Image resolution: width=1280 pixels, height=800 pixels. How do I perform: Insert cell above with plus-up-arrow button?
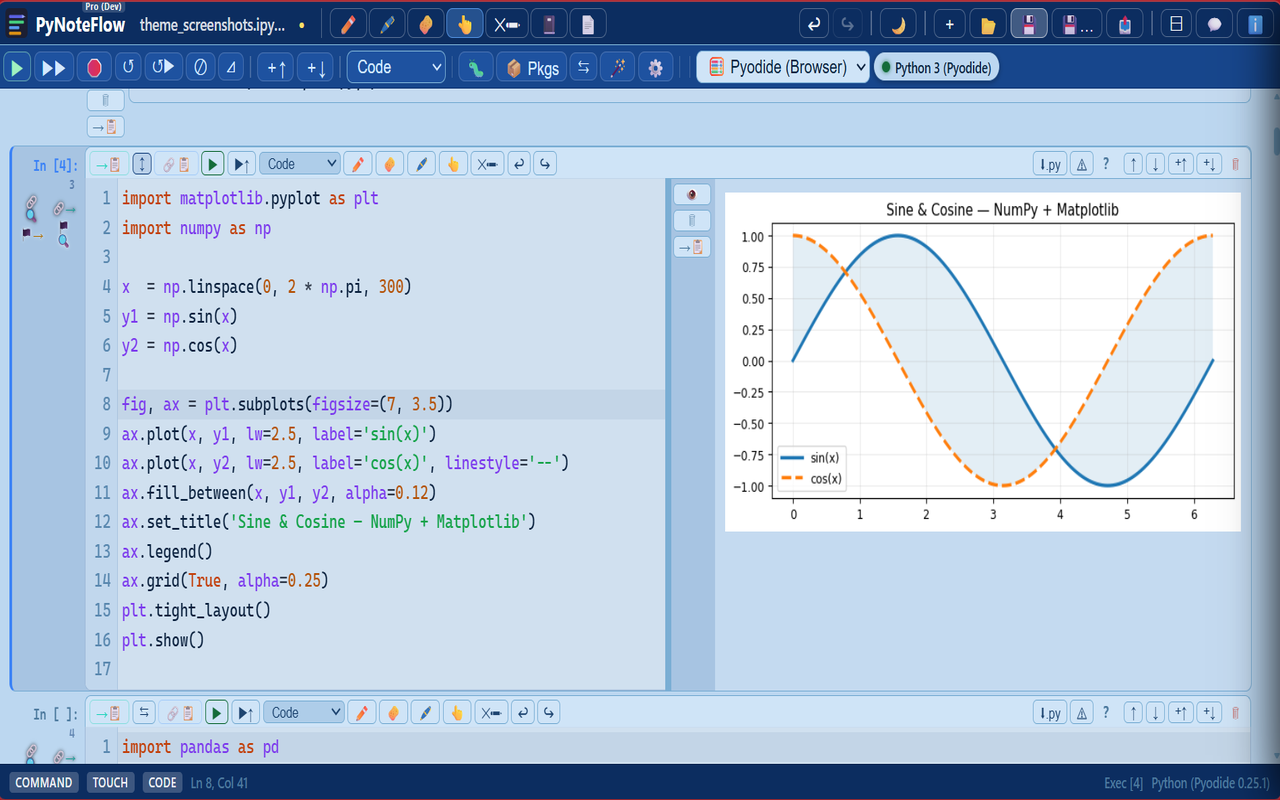[x=276, y=67]
